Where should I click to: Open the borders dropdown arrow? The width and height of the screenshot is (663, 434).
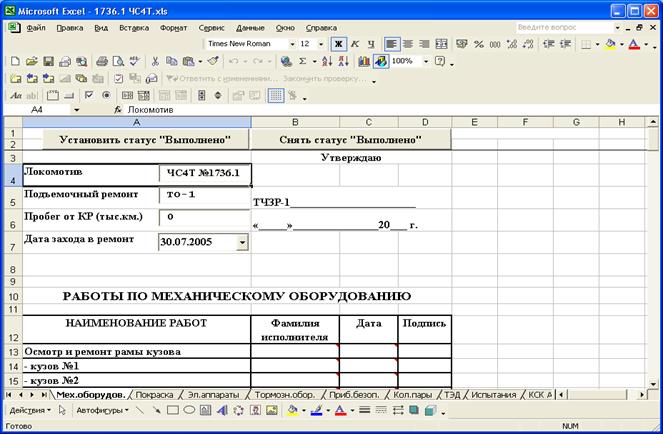point(597,44)
